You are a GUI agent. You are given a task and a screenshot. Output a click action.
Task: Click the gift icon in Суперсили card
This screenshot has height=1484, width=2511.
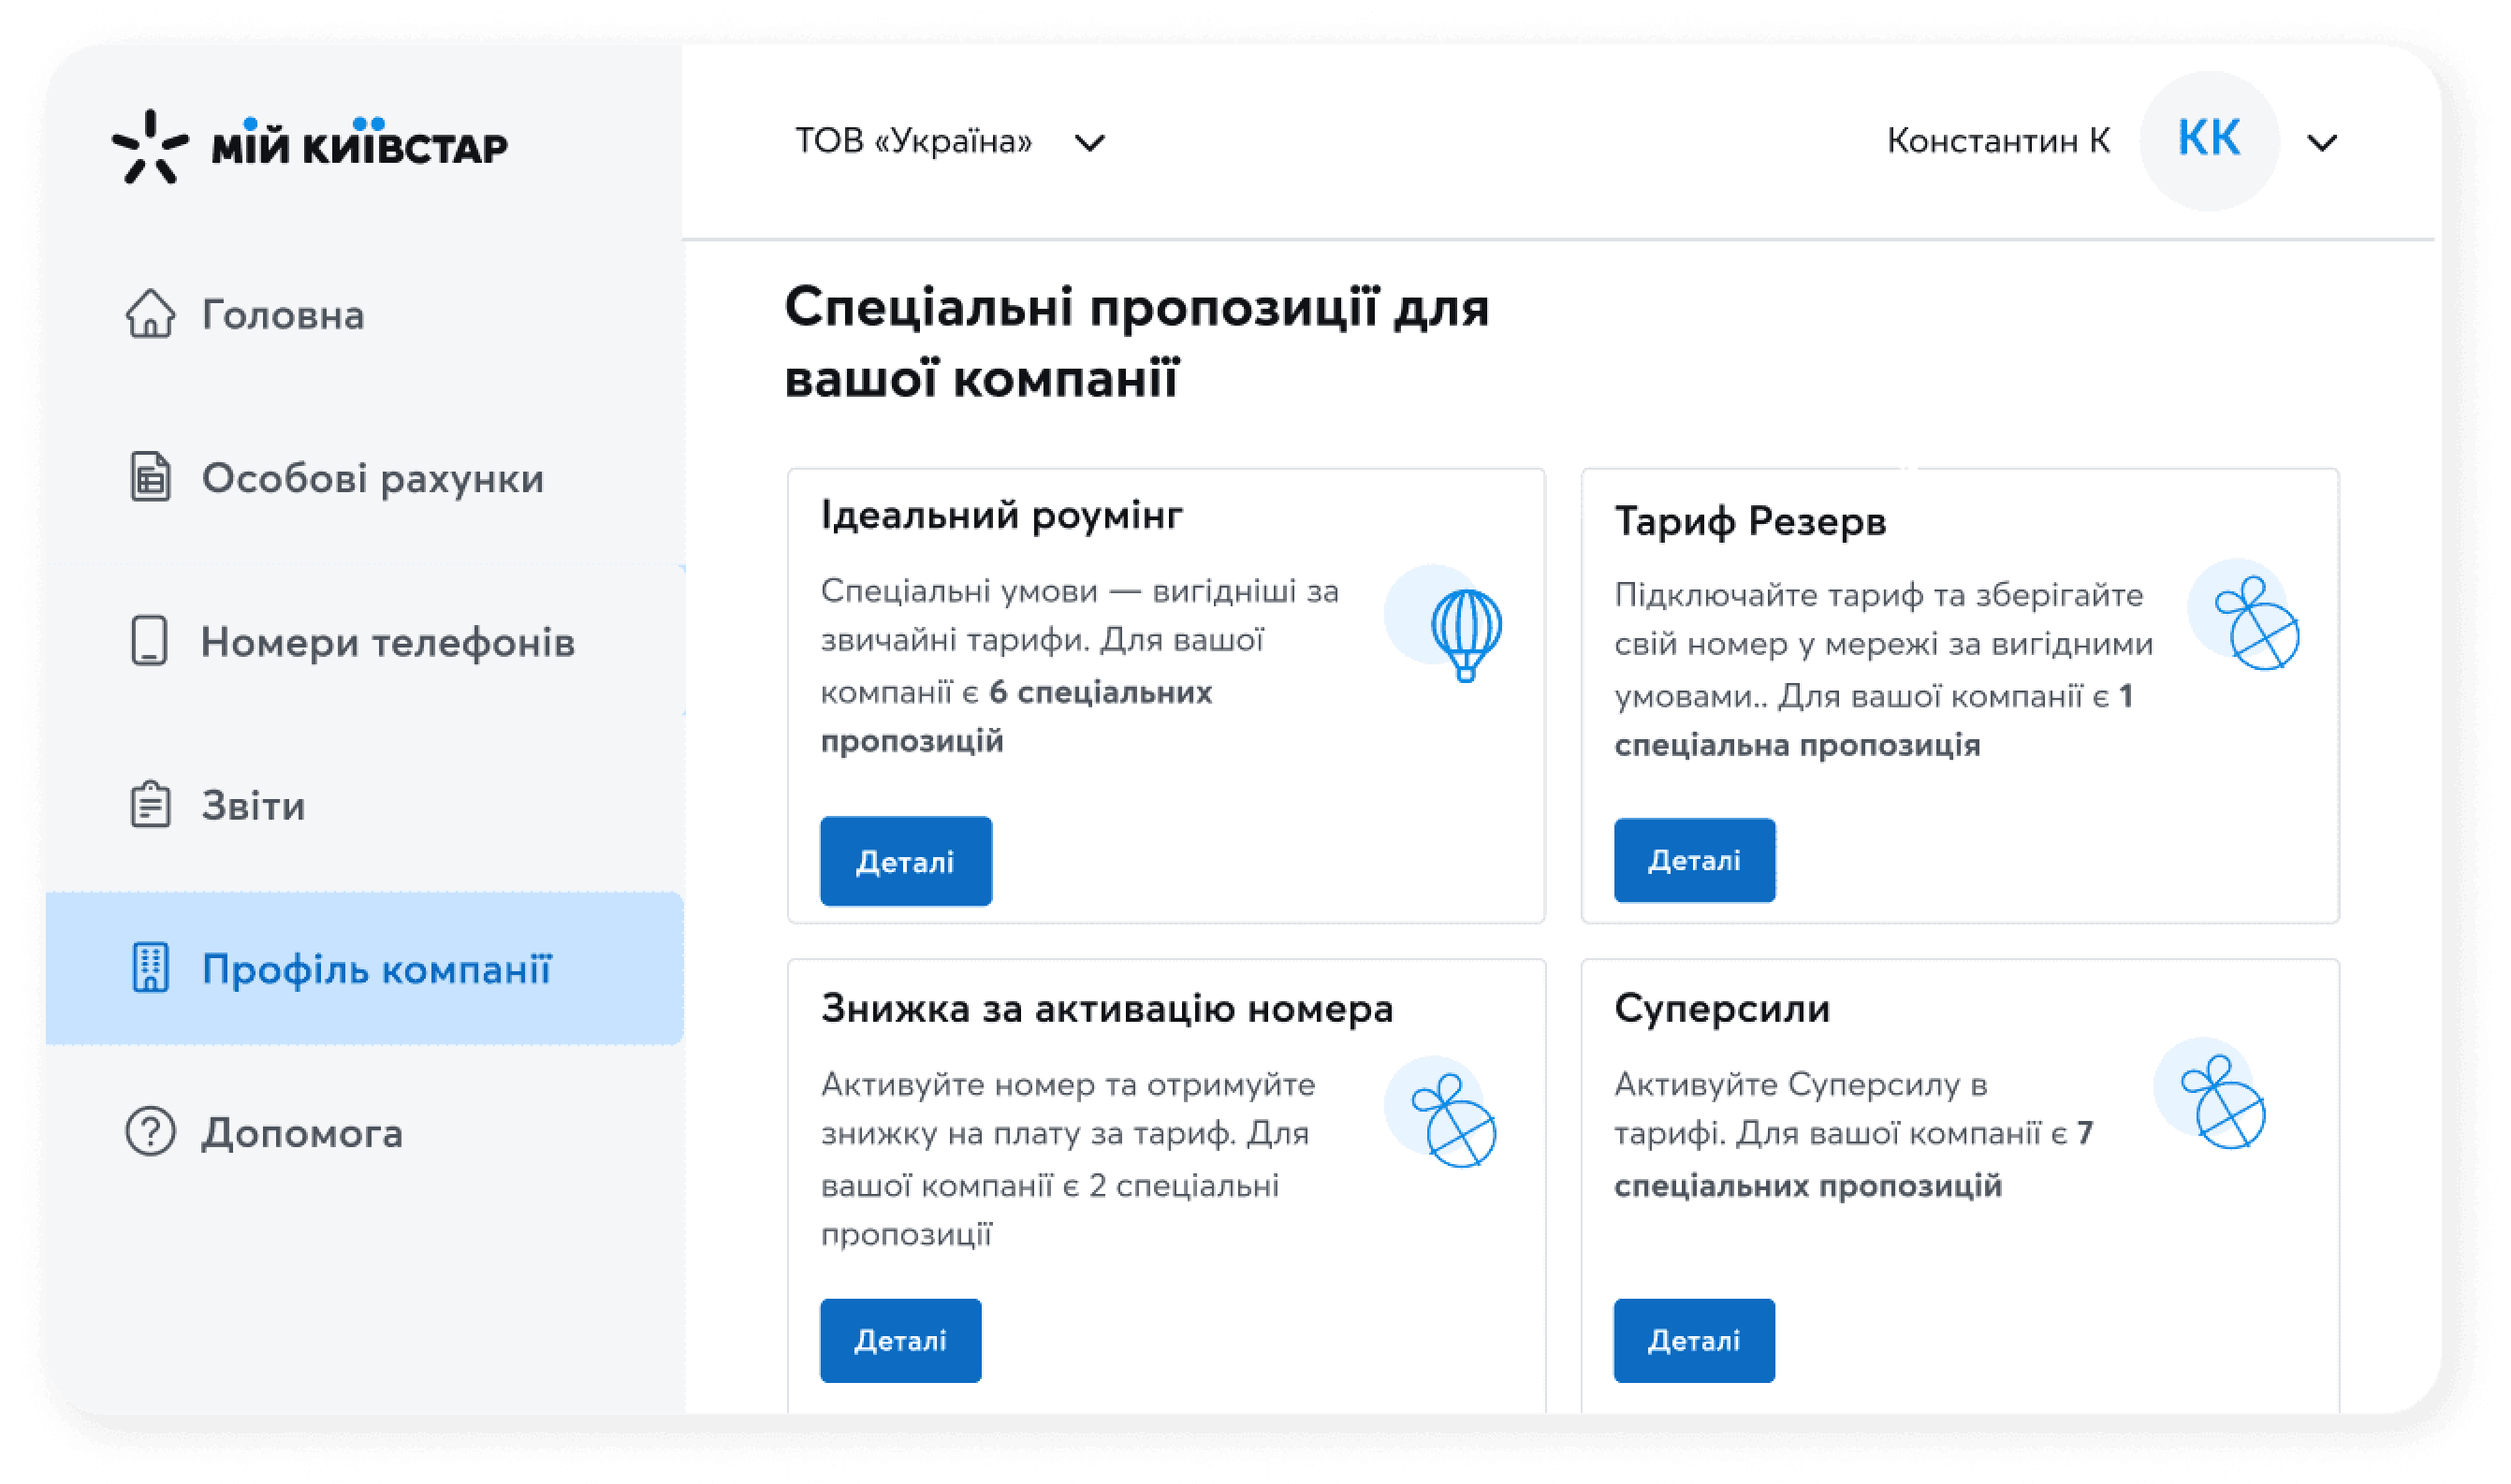coord(2223,1103)
